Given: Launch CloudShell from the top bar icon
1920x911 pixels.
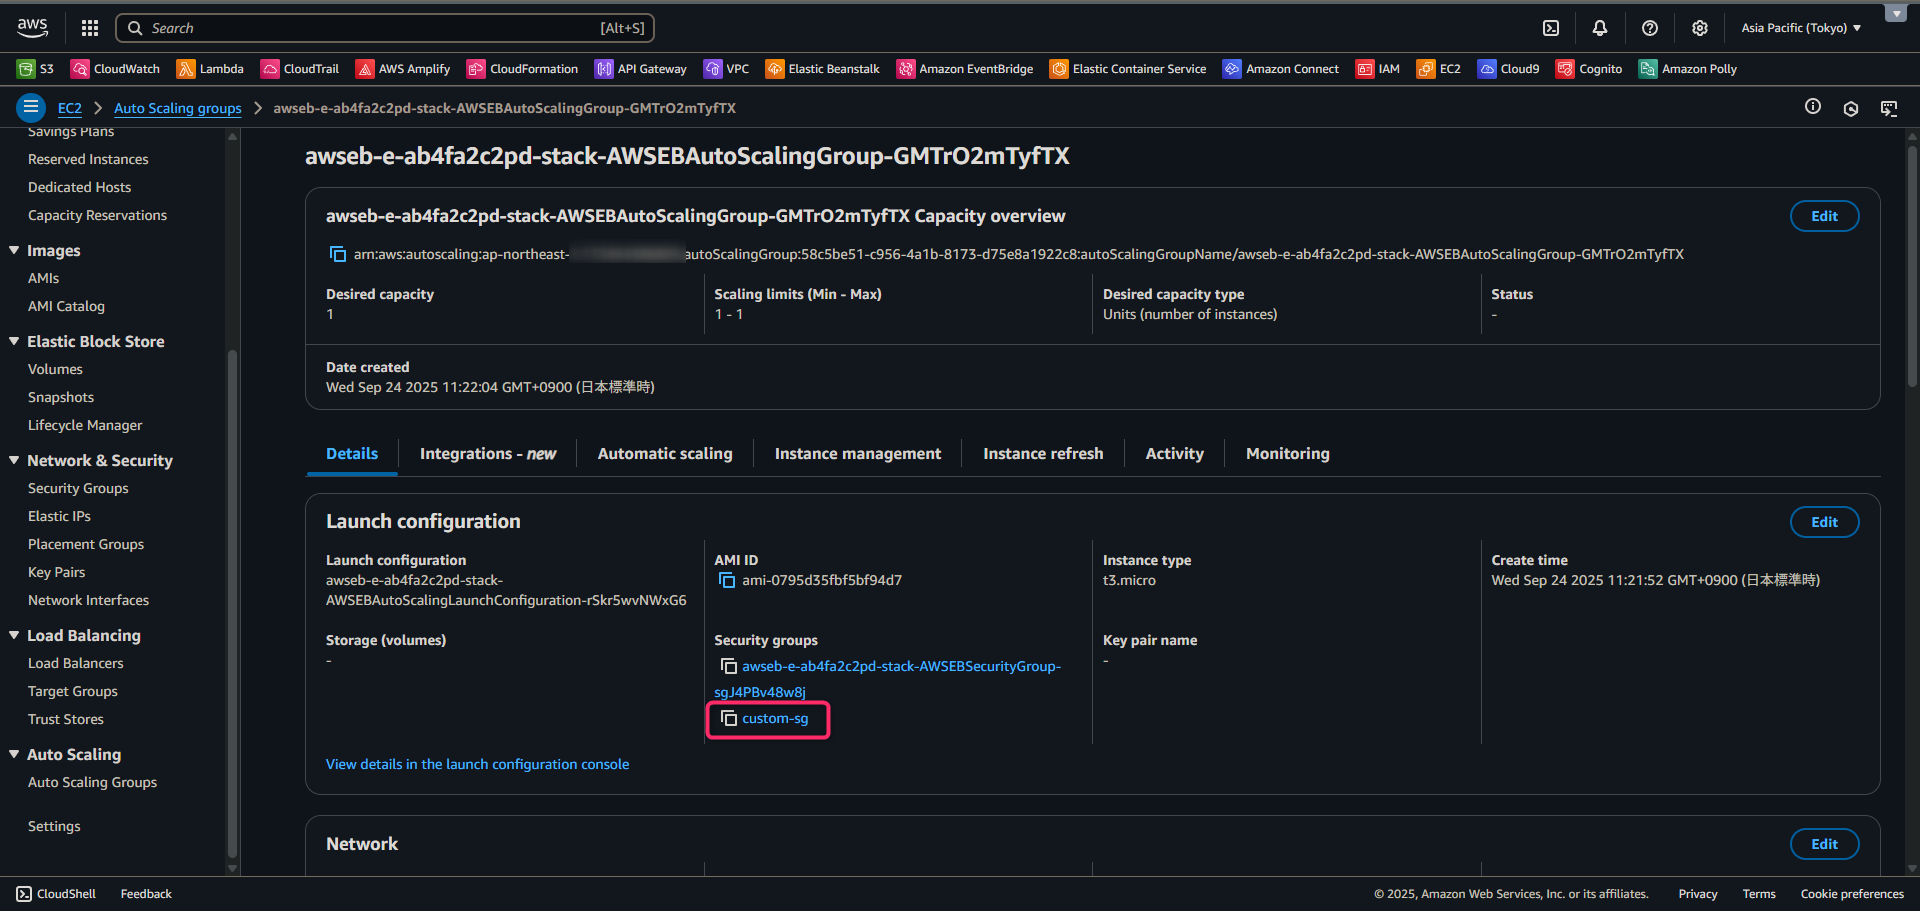Looking at the screenshot, I should click(x=1551, y=28).
